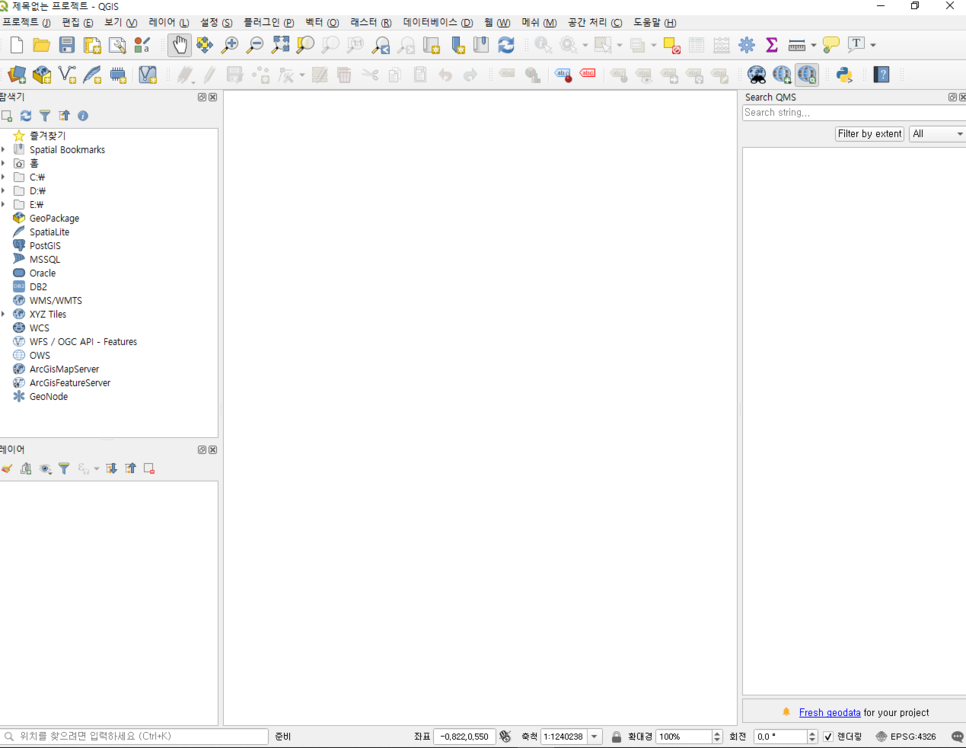Open the log messages speech bubble button
The height and width of the screenshot is (748, 966).
tap(957, 737)
